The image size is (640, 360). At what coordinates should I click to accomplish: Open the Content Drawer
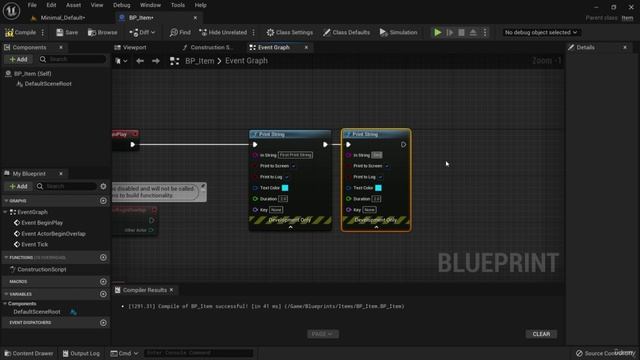[x=29, y=353]
